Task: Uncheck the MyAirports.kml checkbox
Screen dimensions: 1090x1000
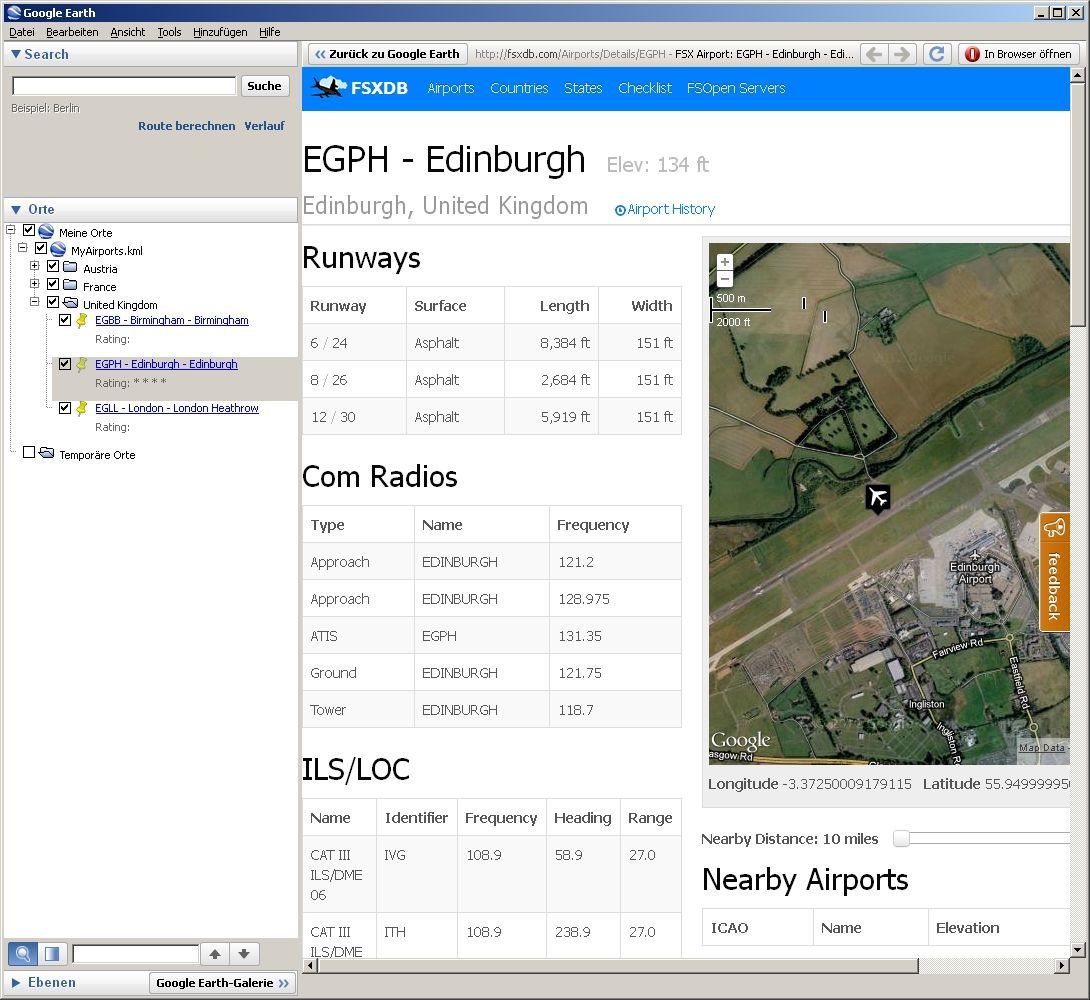Action: [41, 248]
